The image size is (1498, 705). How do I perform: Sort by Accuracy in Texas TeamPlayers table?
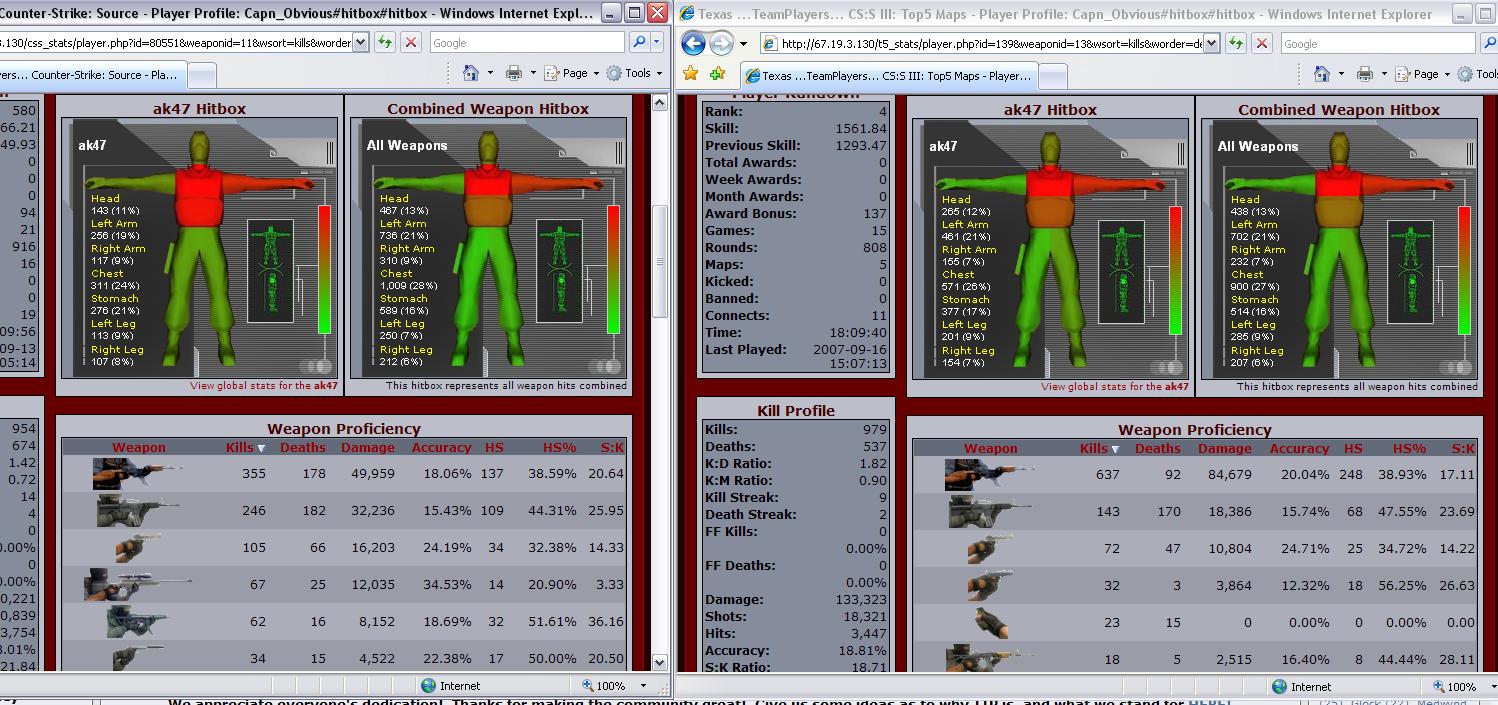(1299, 448)
